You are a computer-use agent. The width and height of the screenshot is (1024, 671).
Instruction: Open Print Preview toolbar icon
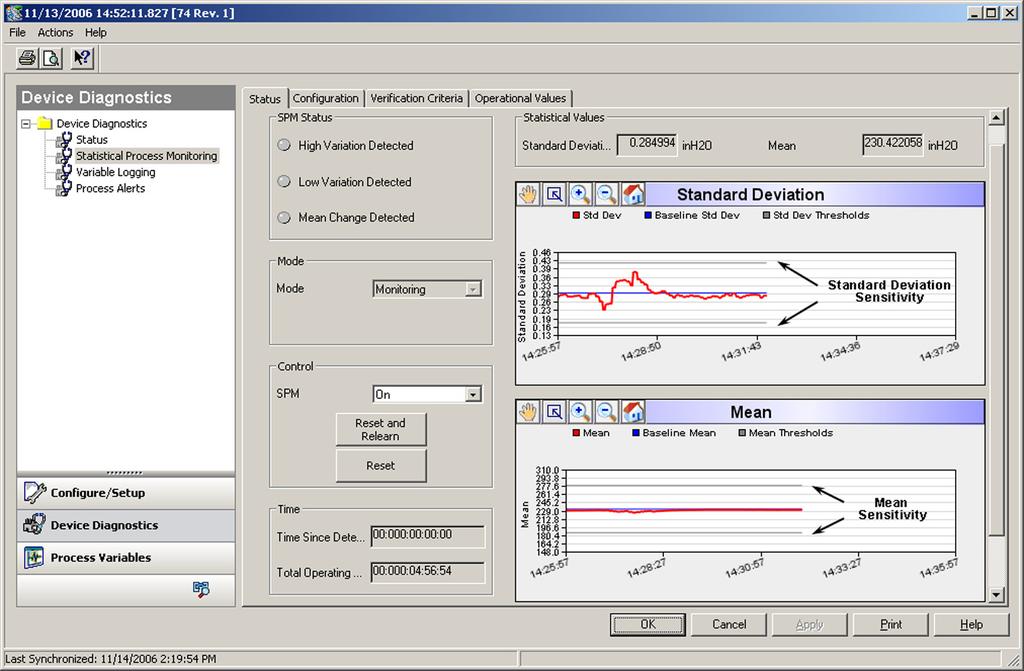click(x=51, y=58)
